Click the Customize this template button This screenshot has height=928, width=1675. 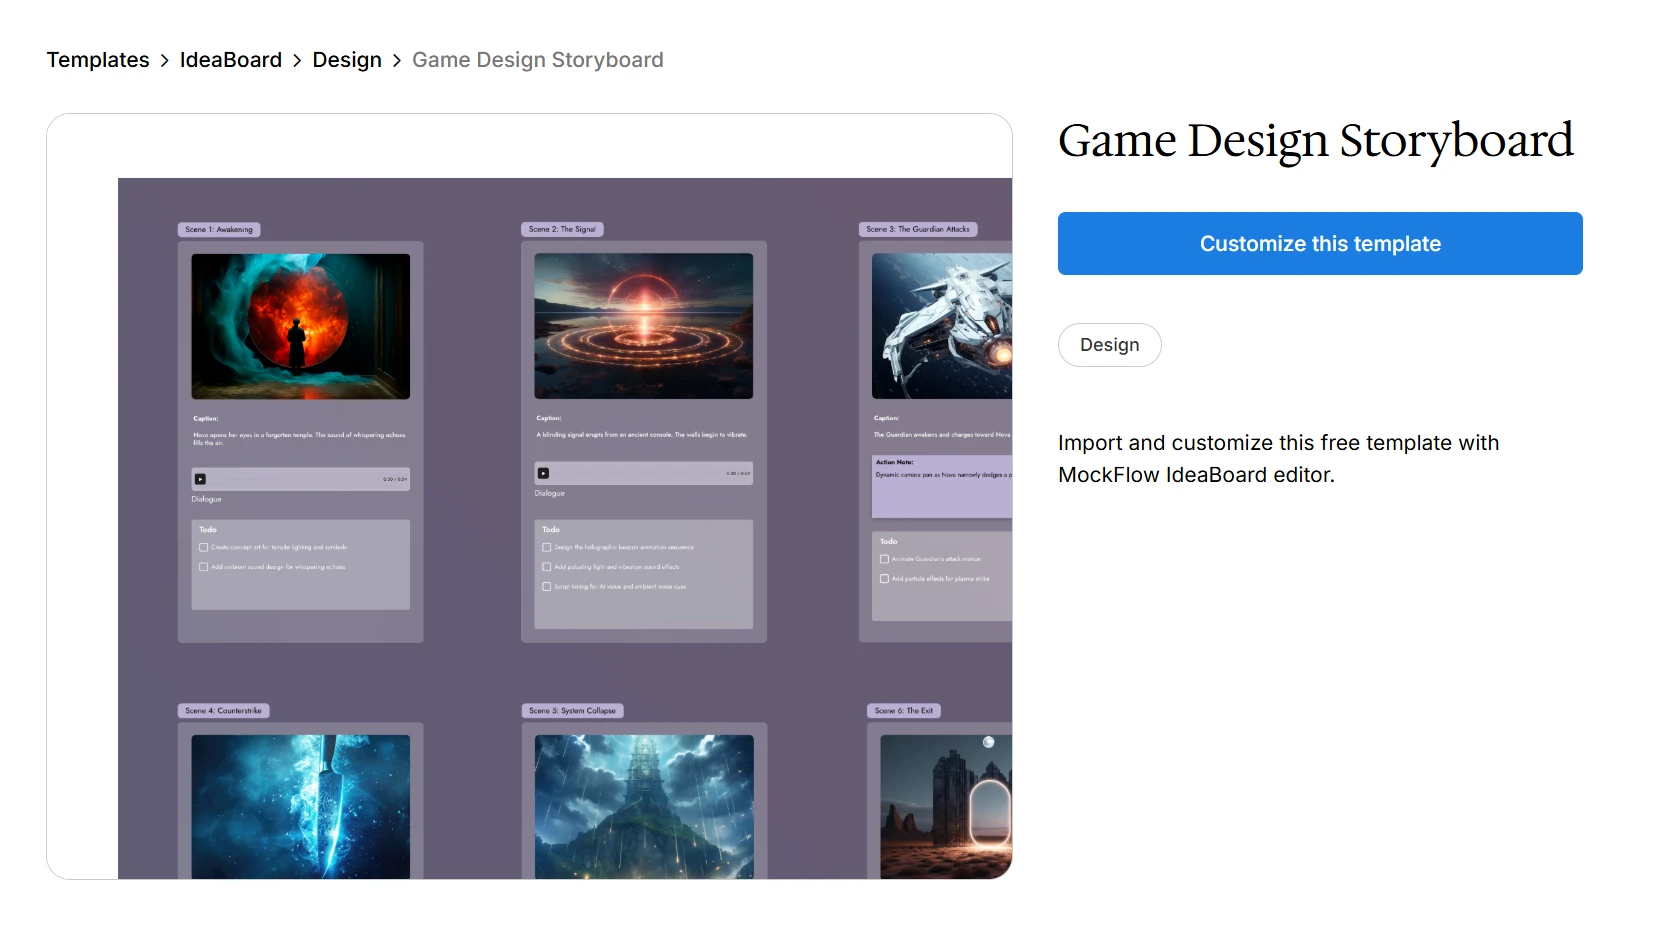click(1320, 243)
